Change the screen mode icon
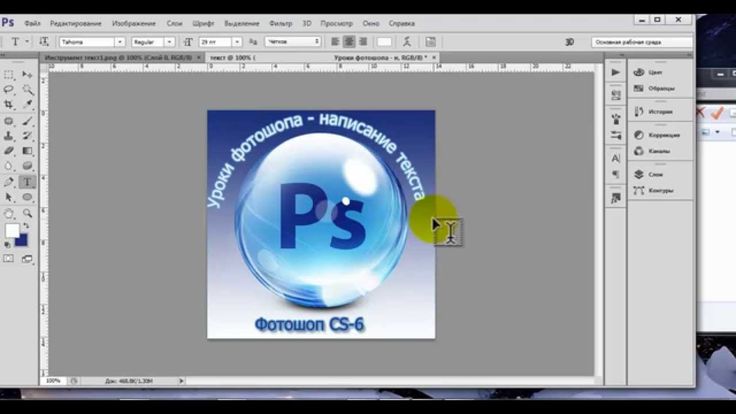Viewport: 736px width, 414px height. [x=27, y=259]
